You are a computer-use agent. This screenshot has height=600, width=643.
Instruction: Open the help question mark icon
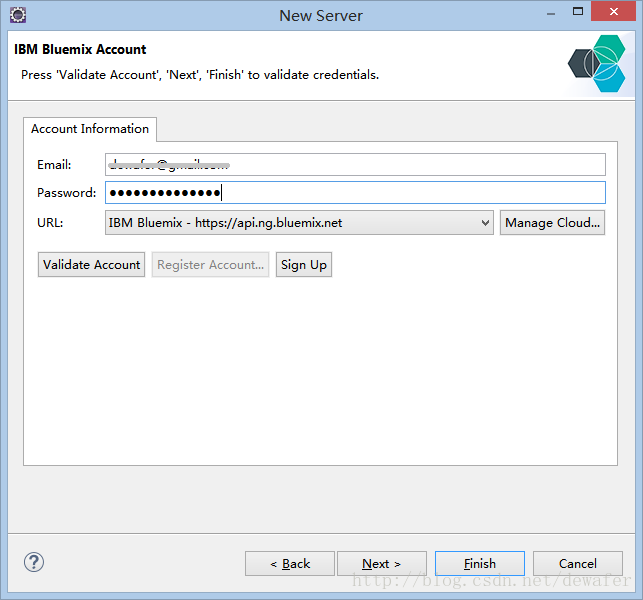coord(34,562)
